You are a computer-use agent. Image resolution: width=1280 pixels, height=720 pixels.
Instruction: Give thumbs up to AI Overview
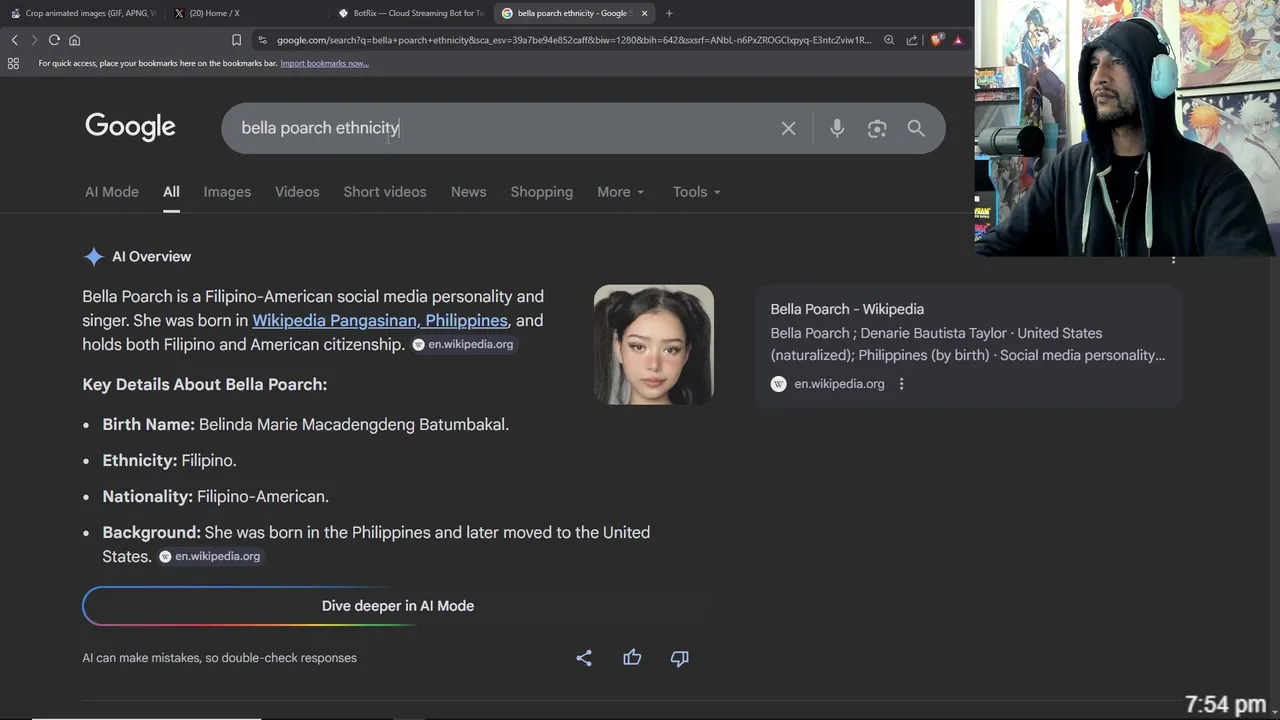pos(632,658)
